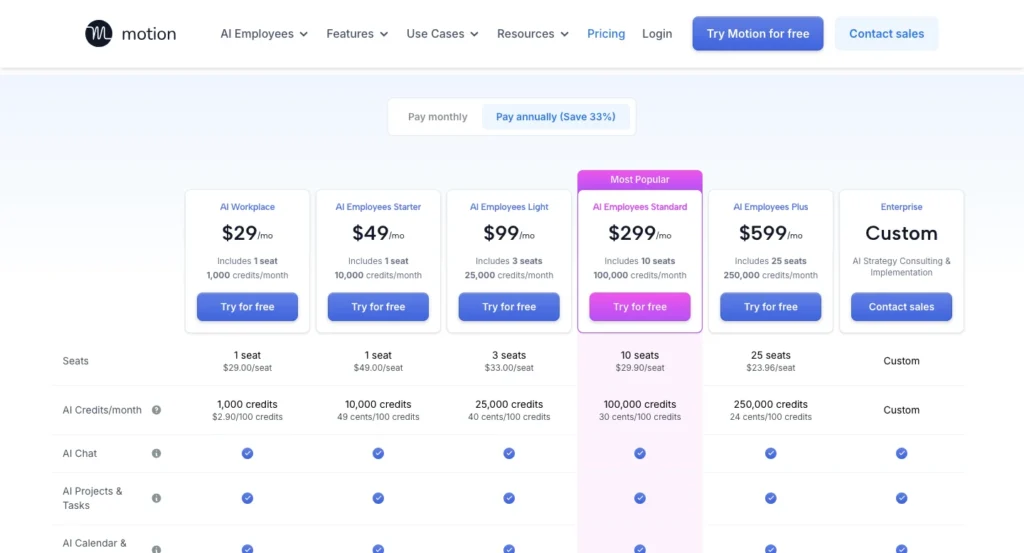Click AI Chat checkmark under AI Employees Starter
Viewport: 1024px width, 553px height.
pyautogui.click(x=378, y=453)
